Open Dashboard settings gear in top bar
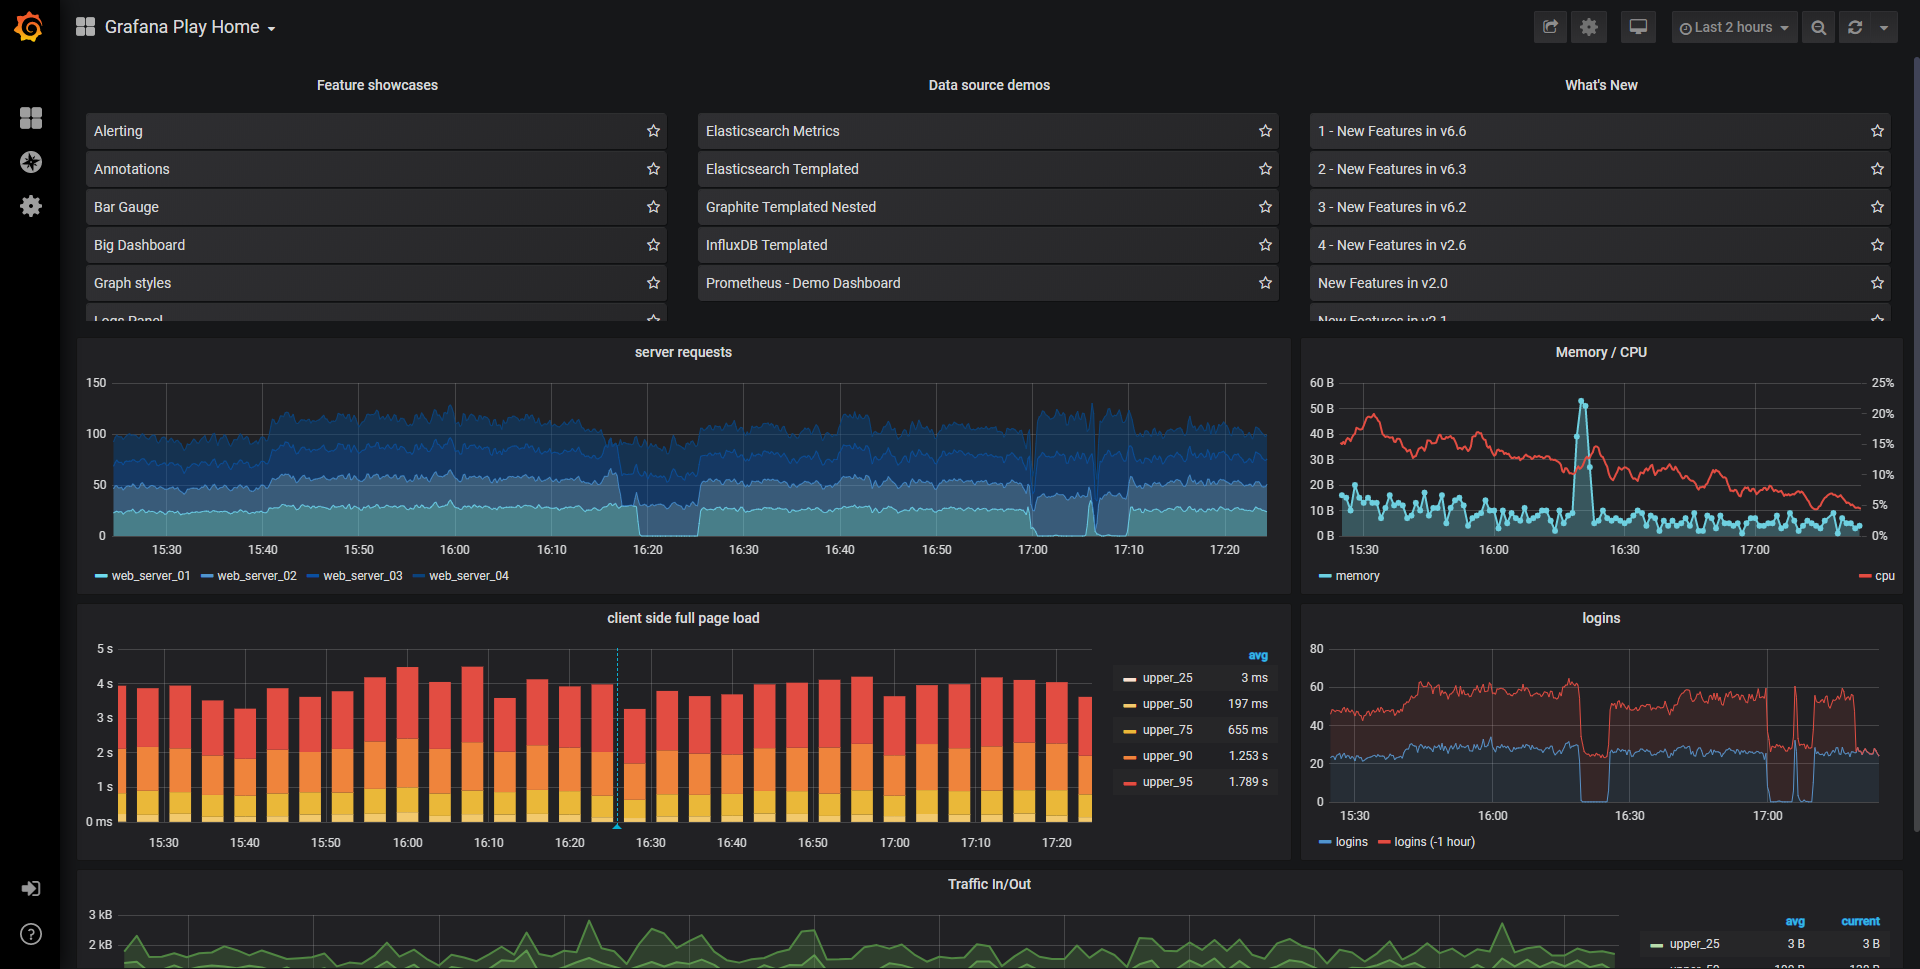The image size is (1920, 969). click(x=1589, y=27)
